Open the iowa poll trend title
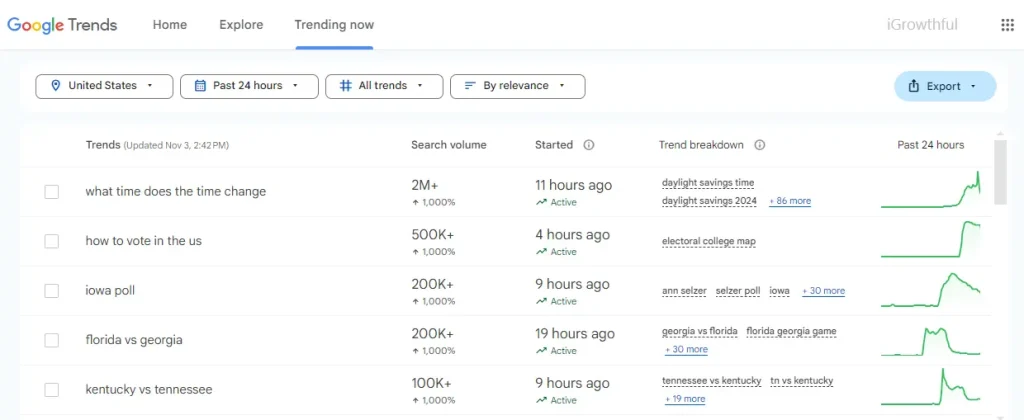The height and width of the screenshot is (420, 1024). (x=110, y=291)
